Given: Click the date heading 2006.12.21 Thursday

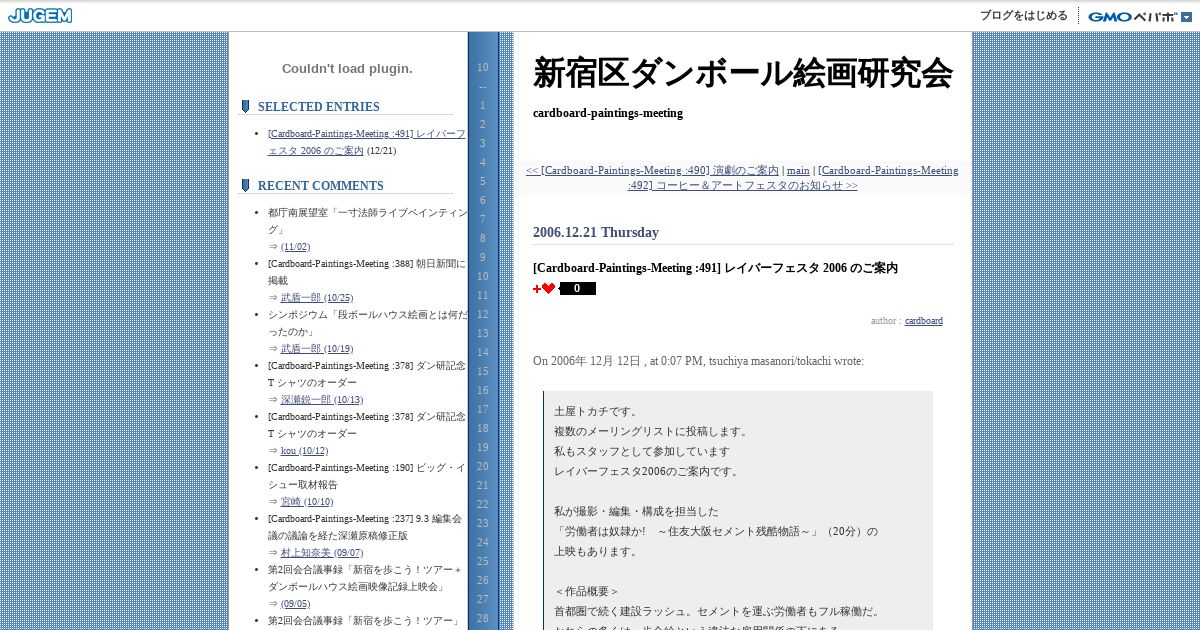Looking at the screenshot, I should pos(596,232).
